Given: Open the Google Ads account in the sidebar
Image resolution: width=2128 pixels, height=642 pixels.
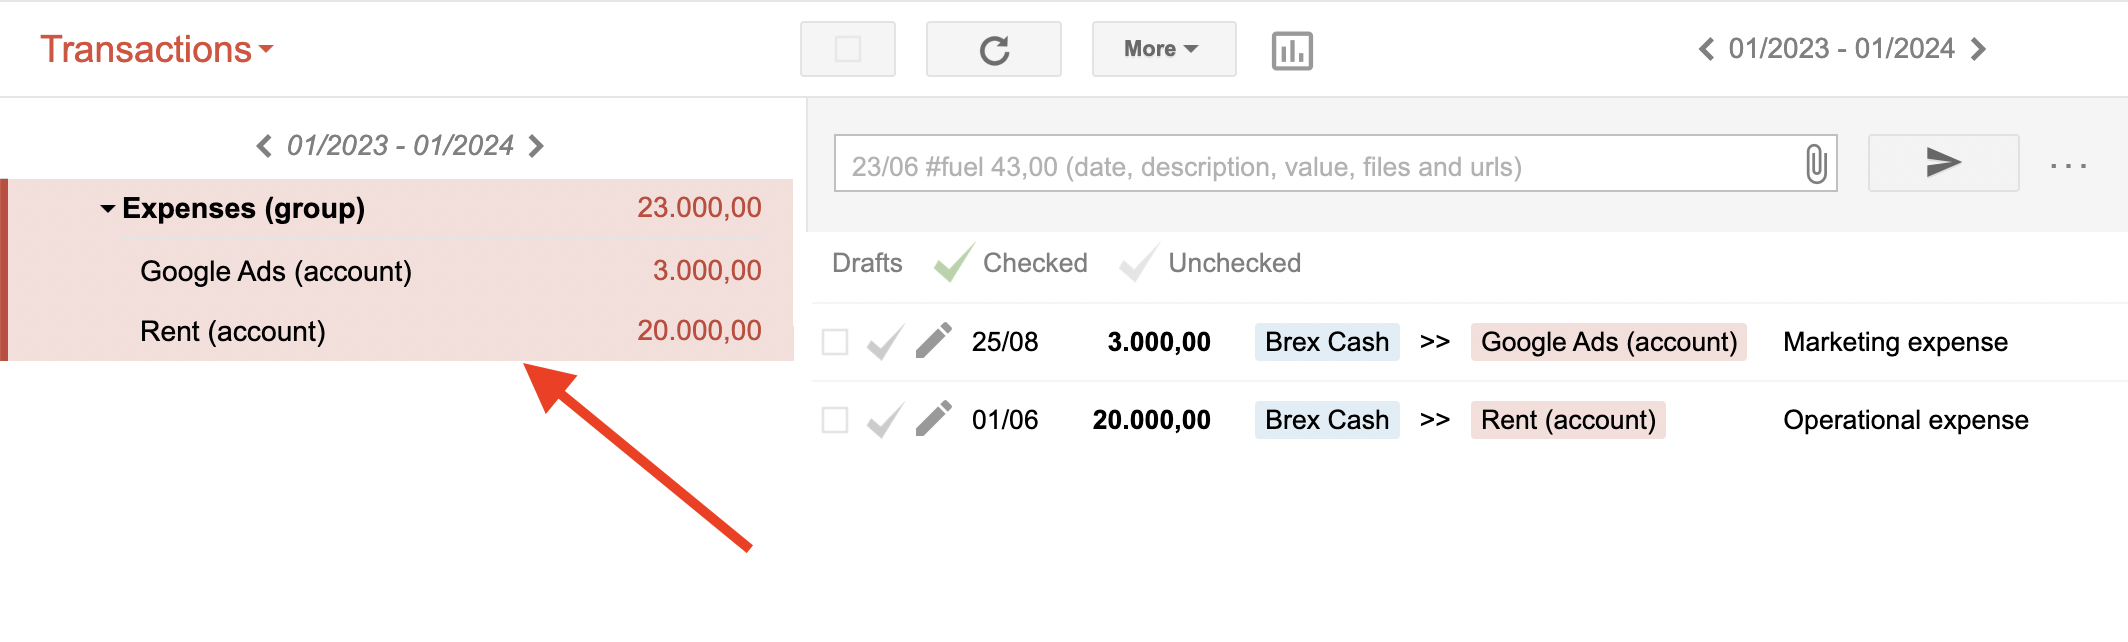Looking at the screenshot, I should (276, 270).
